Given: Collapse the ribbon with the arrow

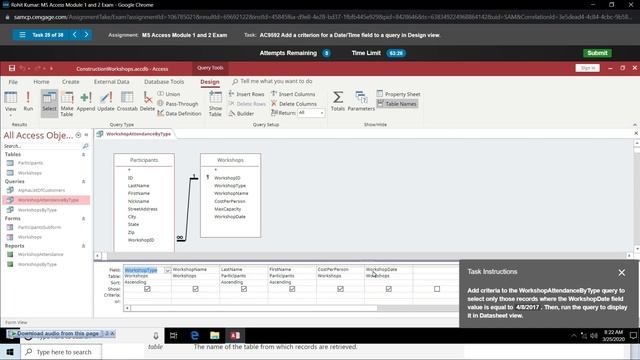Looking at the screenshot, I should pyautogui.click(x=635, y=124).
